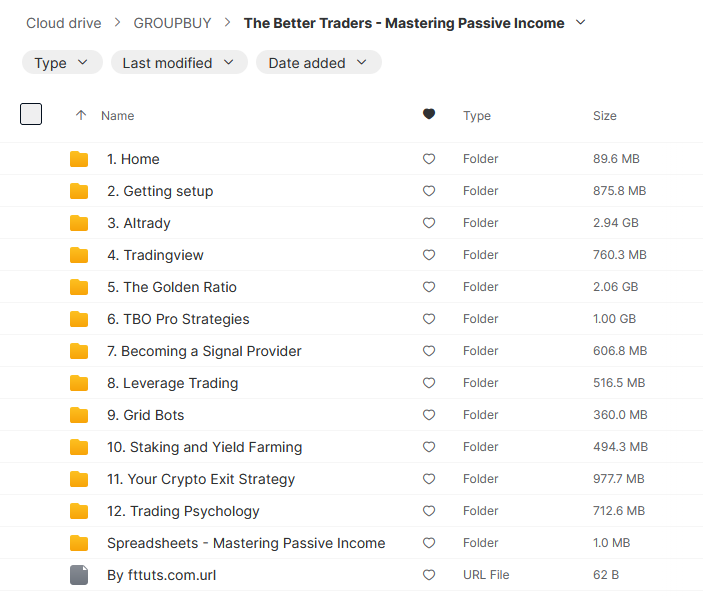The height and width of the screenshot is (596, 703).
Task: Tick the select-all checkbox in the header
Action: click(31, 114)
